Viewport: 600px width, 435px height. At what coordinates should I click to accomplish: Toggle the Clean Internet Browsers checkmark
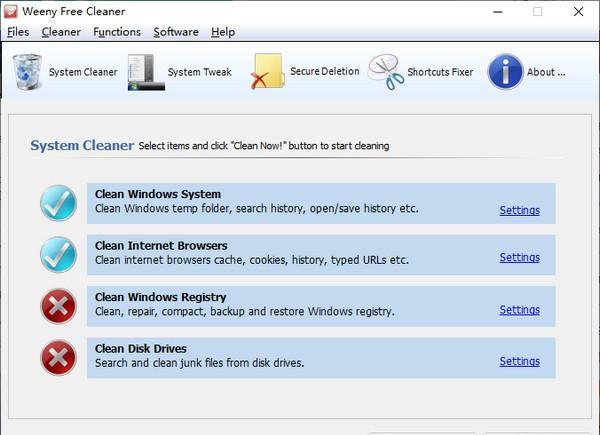[x=59, y=254]
